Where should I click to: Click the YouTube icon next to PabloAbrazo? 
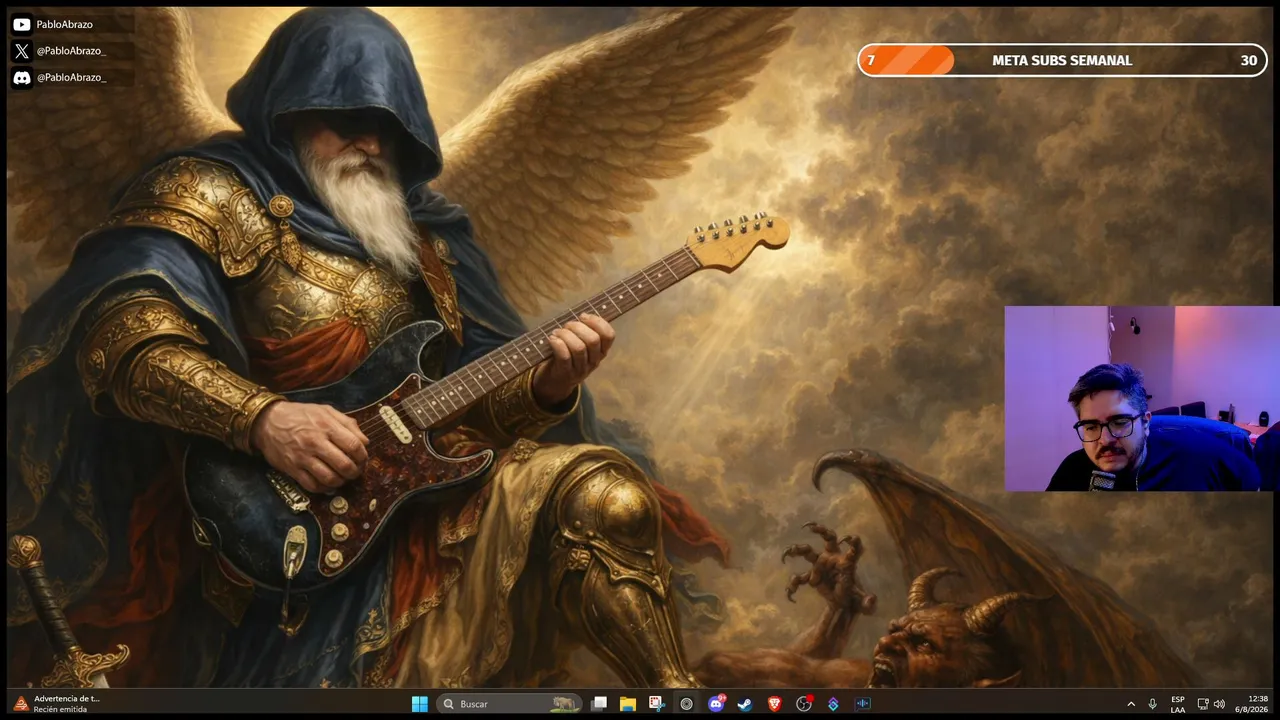coord(21,24)
